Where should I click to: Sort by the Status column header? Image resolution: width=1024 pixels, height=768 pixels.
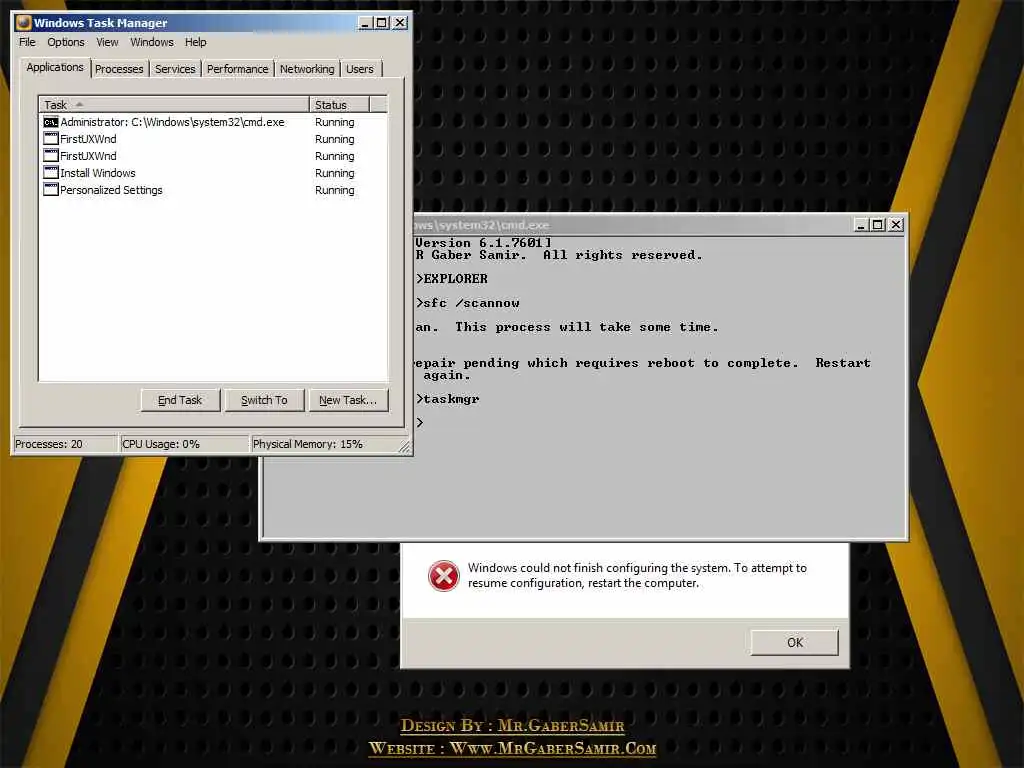coord(339,104)
